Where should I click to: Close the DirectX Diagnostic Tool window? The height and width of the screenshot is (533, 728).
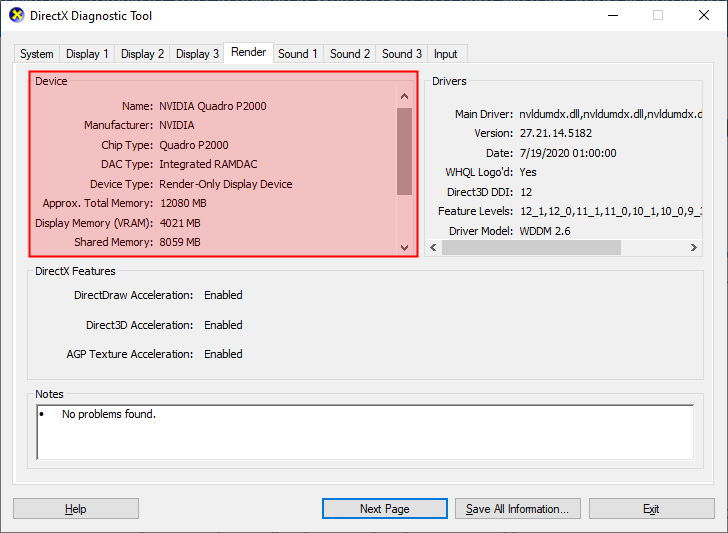coord(704,15)
